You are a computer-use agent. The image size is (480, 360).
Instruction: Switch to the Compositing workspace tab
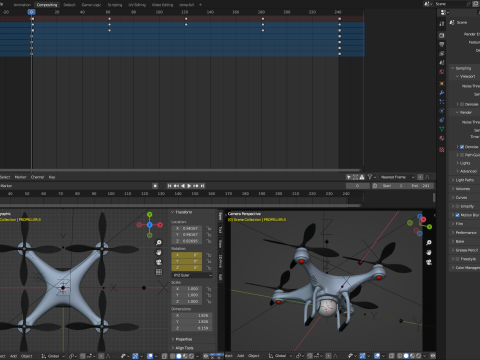click(47, 5)
